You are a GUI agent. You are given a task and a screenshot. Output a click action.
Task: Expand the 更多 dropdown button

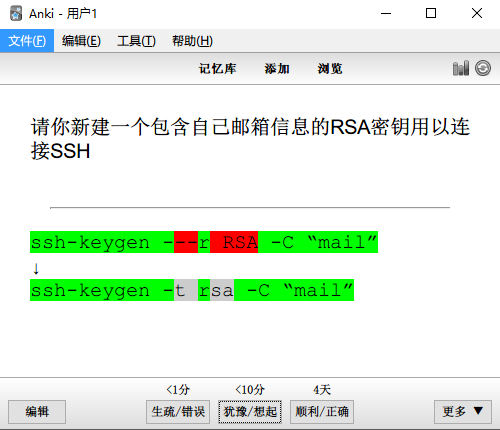tap(463, 412)
